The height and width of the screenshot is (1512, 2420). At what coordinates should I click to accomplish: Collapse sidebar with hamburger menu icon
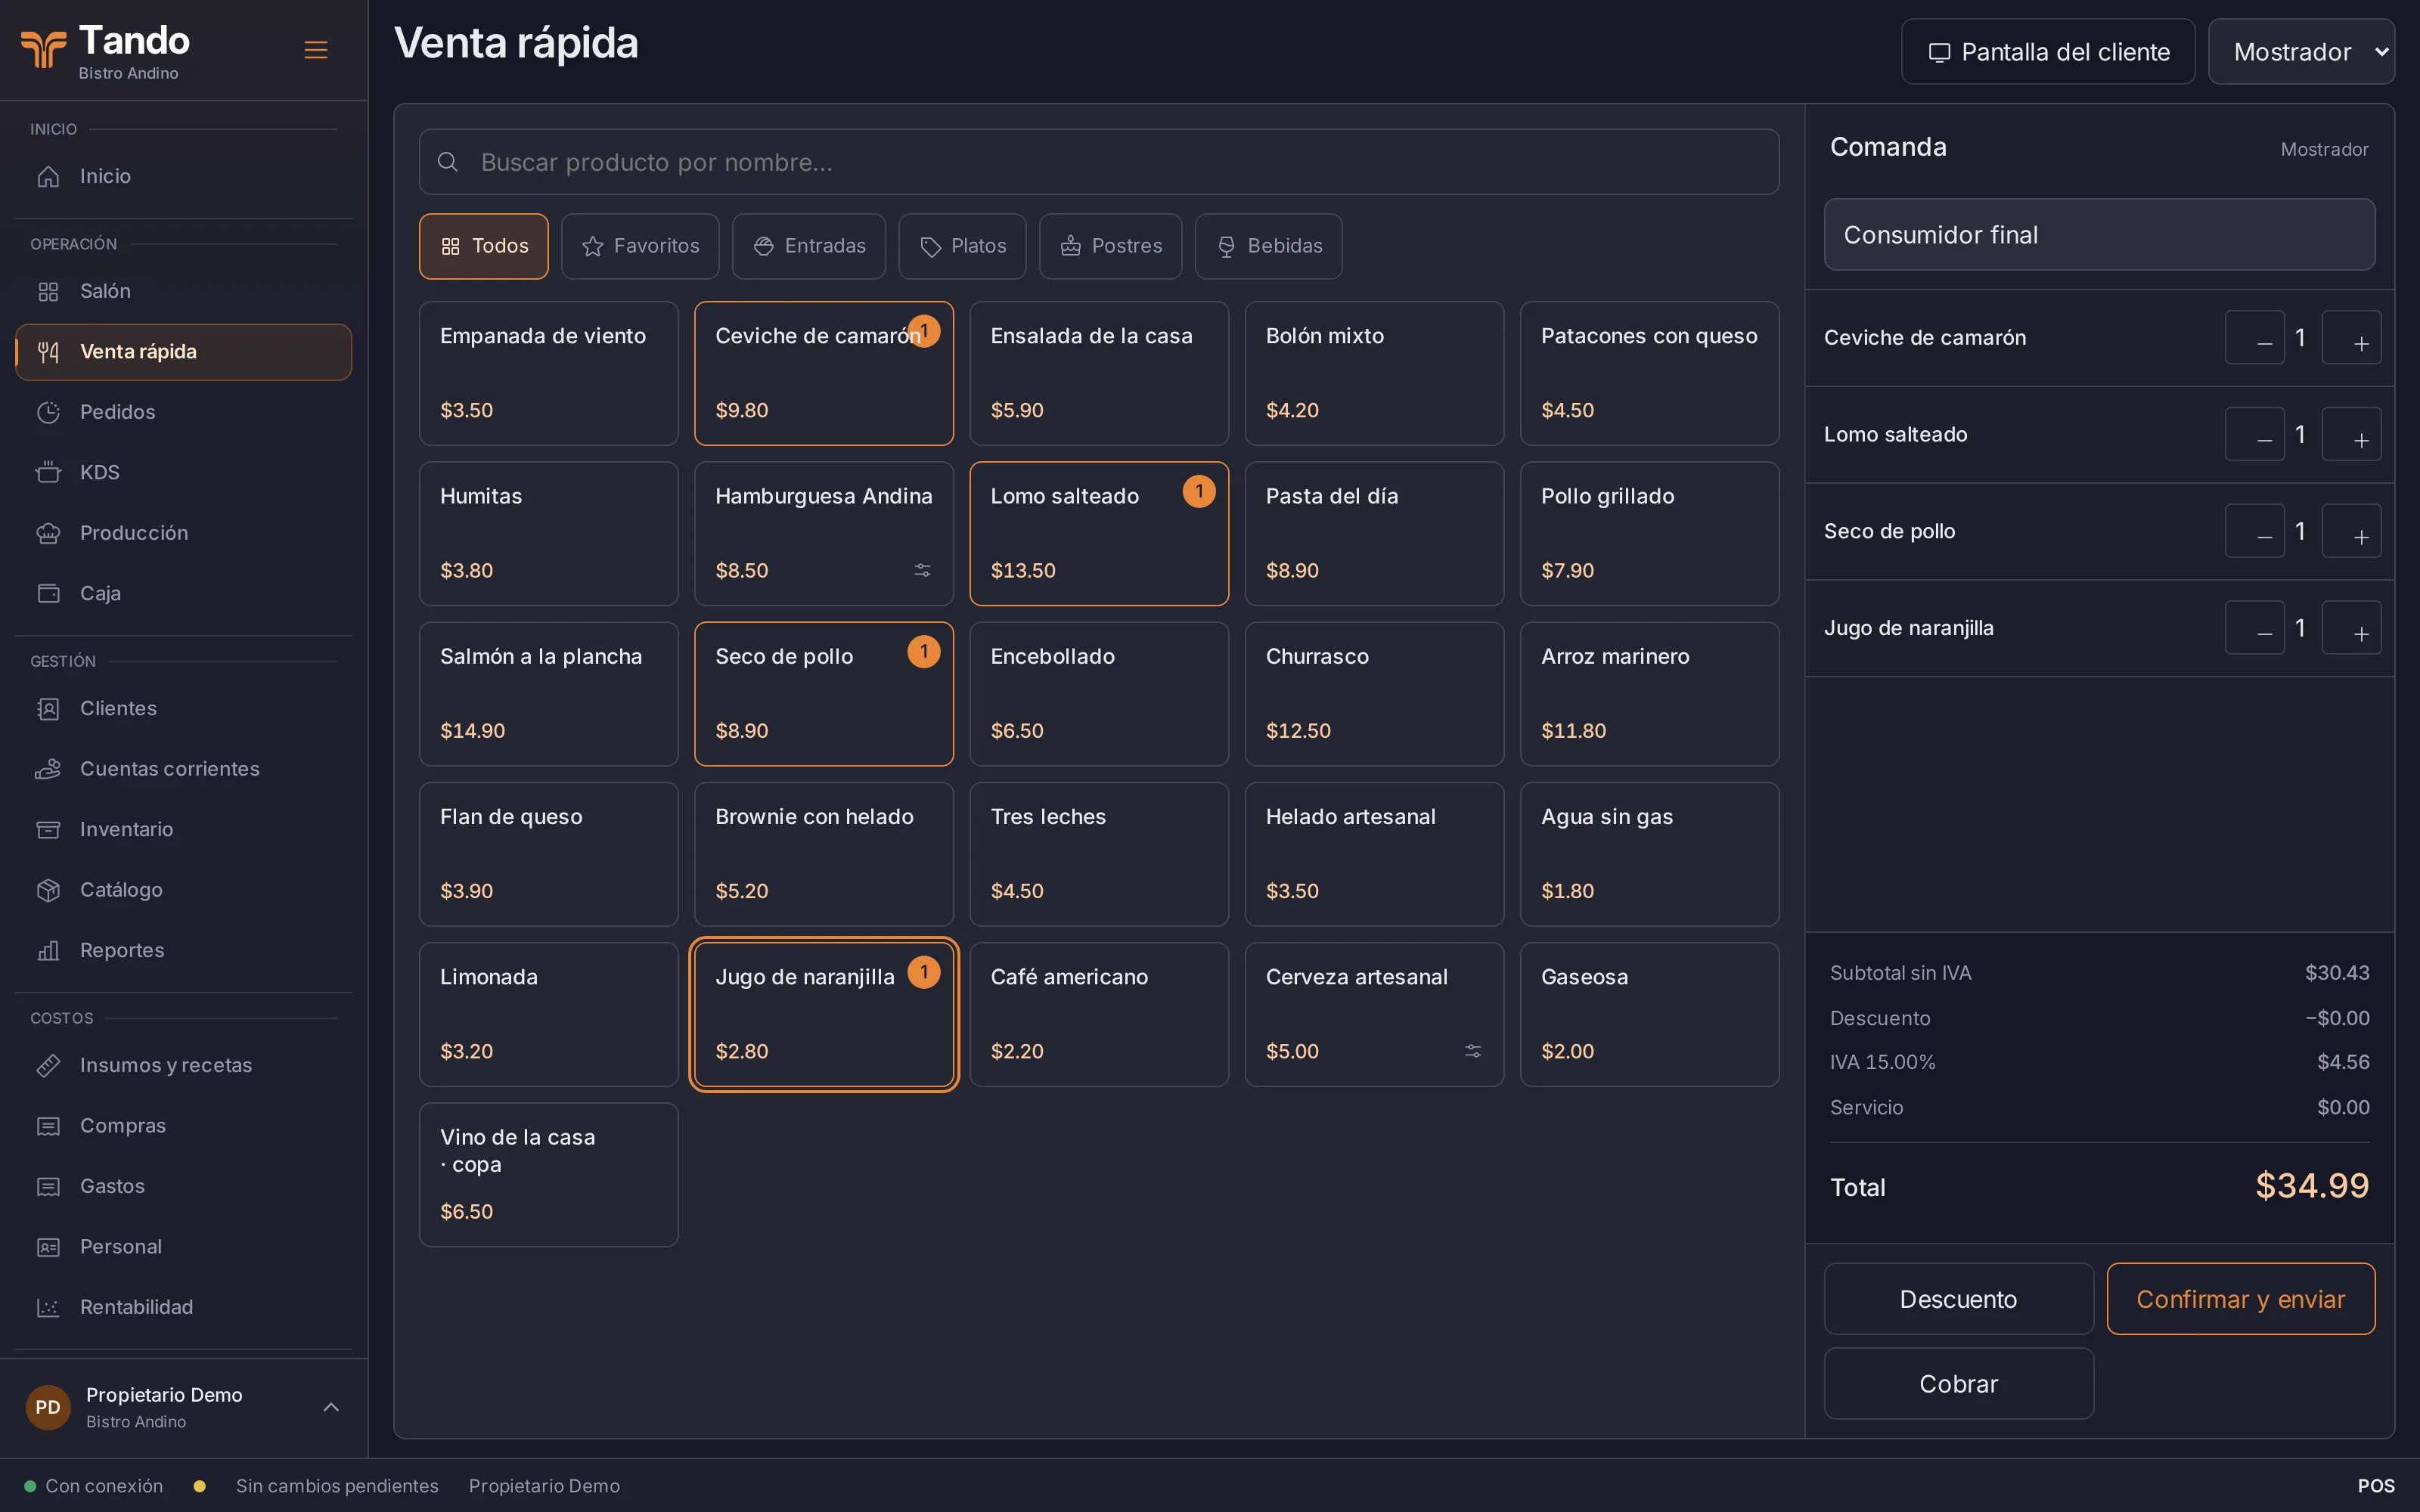click(316, 50)
